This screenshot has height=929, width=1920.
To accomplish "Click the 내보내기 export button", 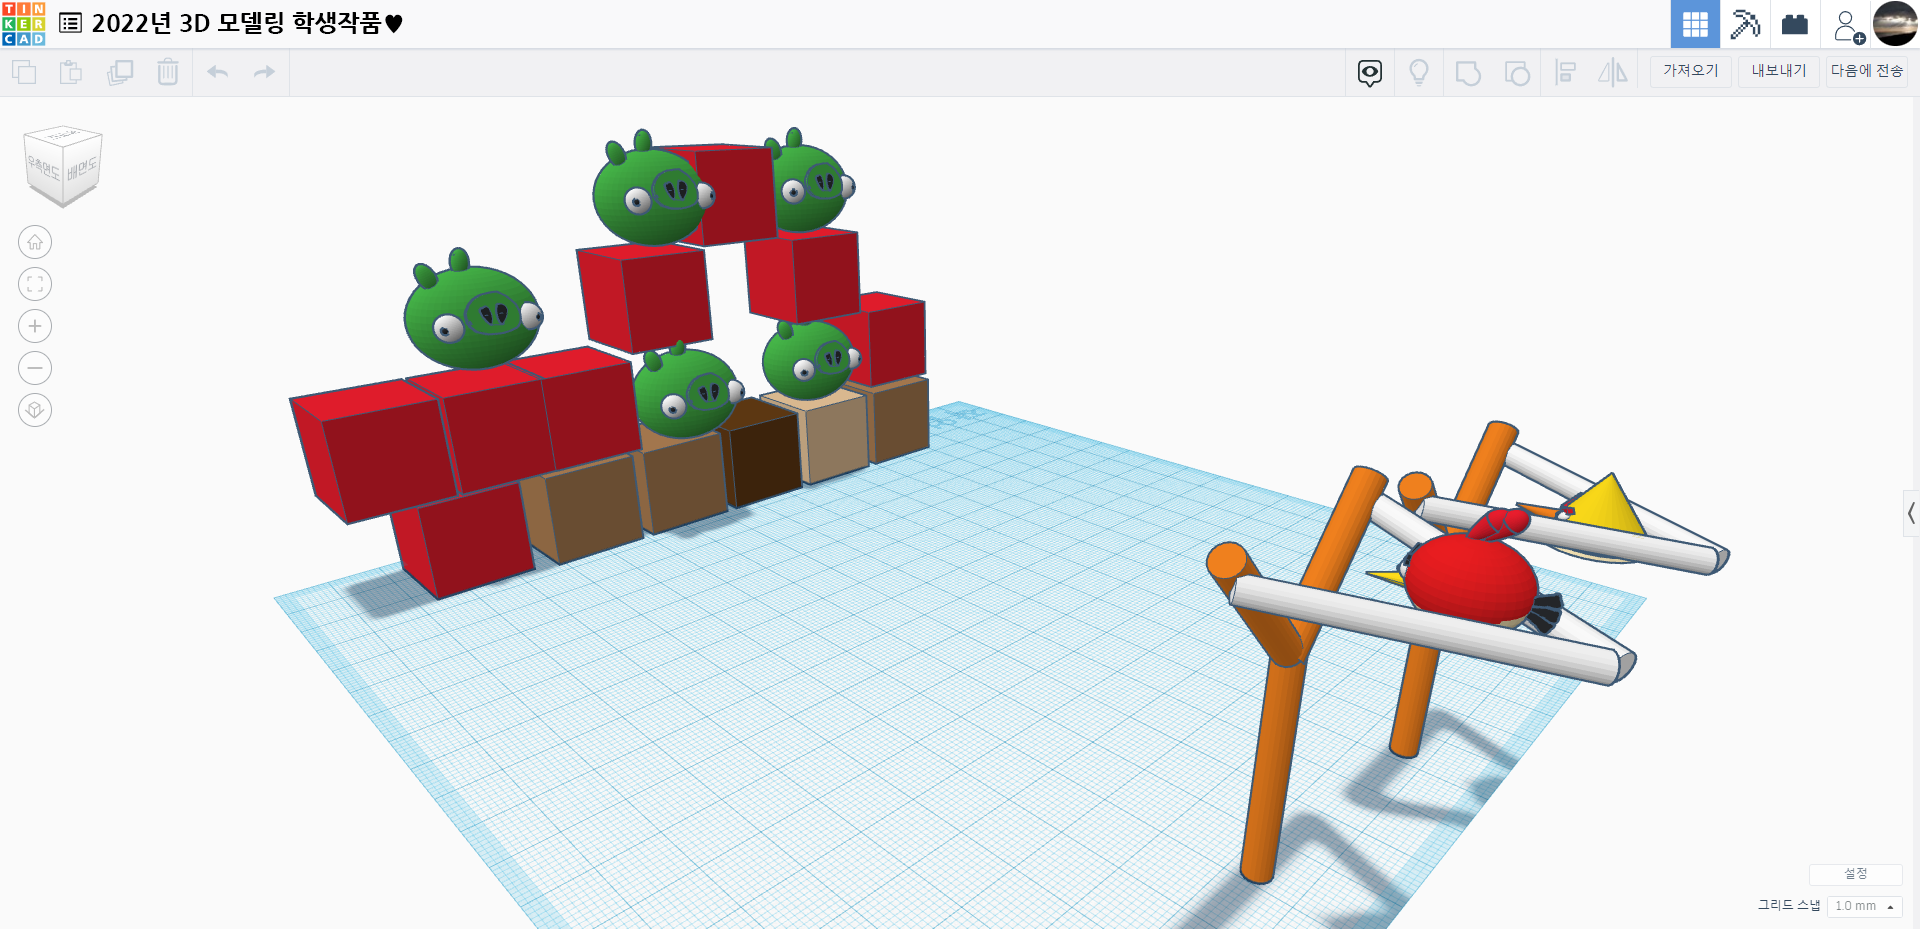I will pos(1779,71).
